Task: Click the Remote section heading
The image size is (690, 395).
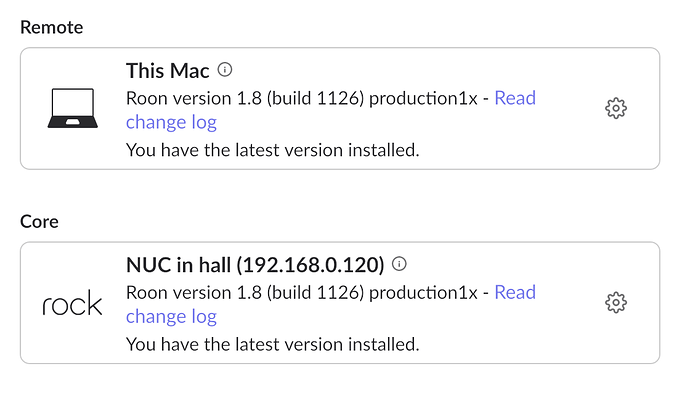Action: point(51,27)
